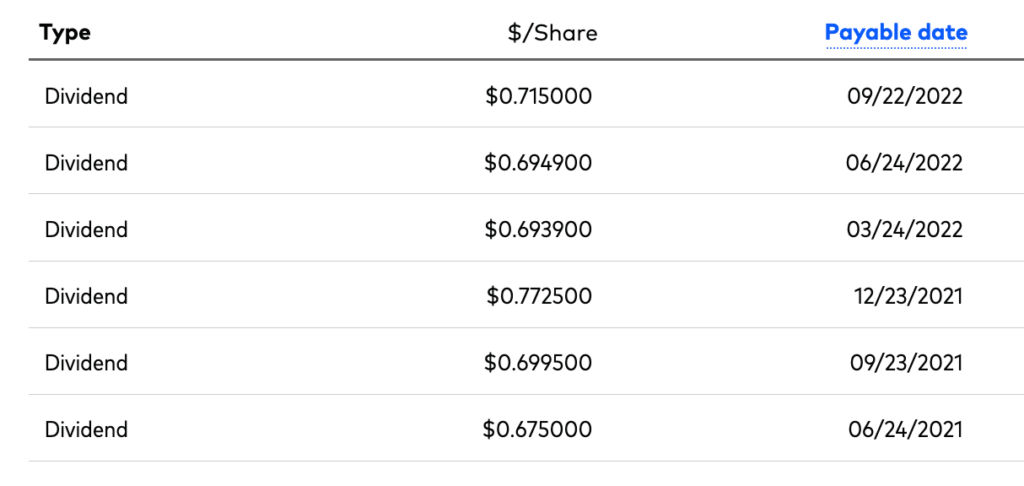Screen dimensions: 1024x486
Task: Select the $0.694900 dividend amount
Action: tap(538, 162)
